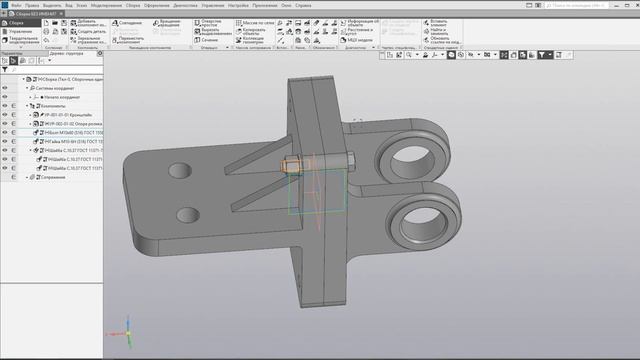This screenshot has width=640, height=360.
Task: Click the Undo arrow icon
Action: (46, 40)
